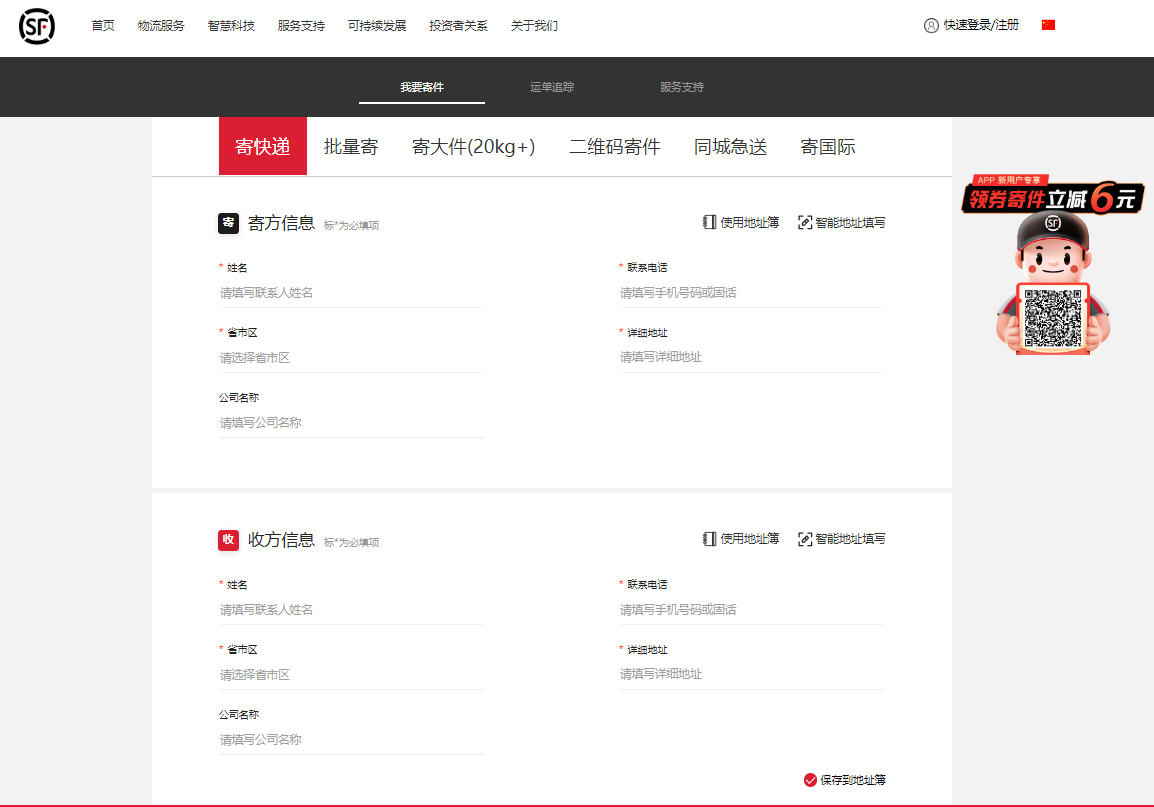This screenshot has height=807, width=1154.
Task: Click the 领券寄件立减6元 coupon banner
Action: (1052, 197)
